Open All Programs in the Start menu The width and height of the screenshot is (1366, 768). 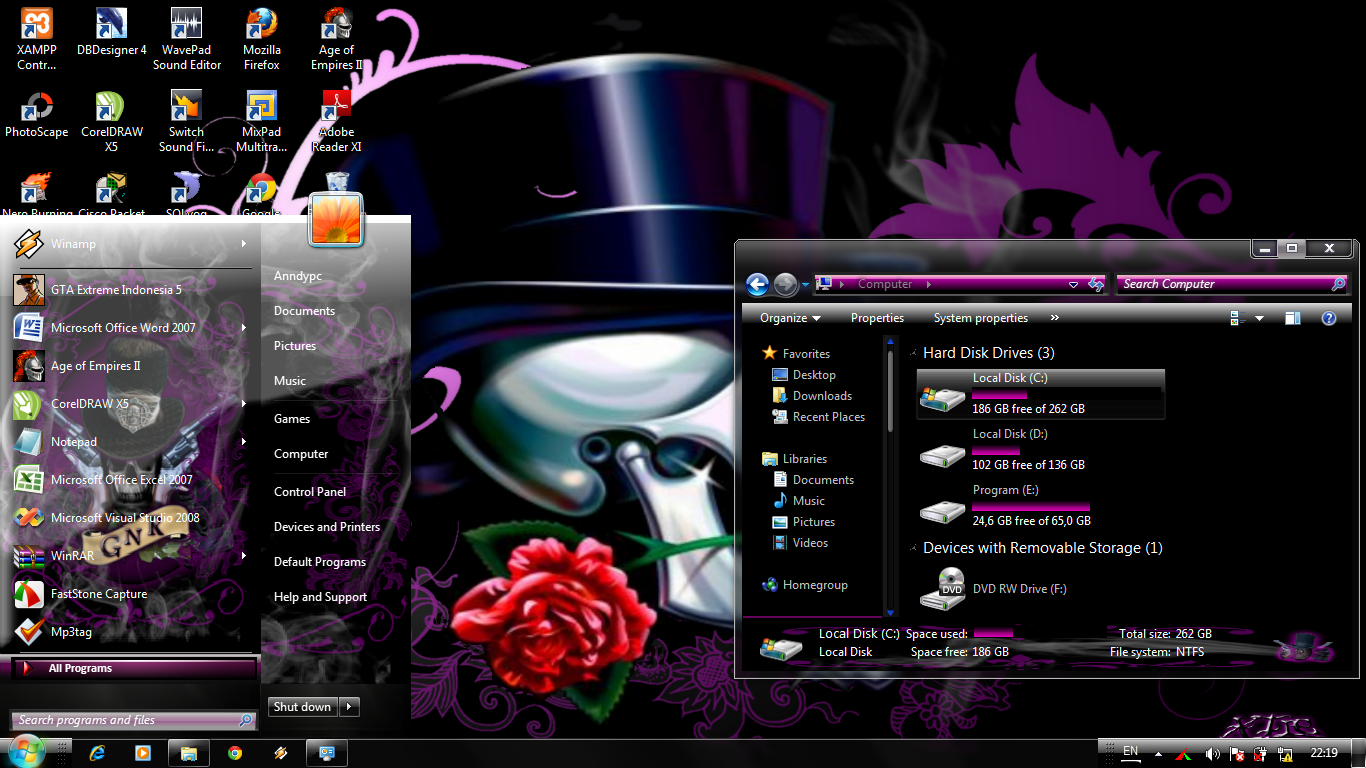coord(134,669)
